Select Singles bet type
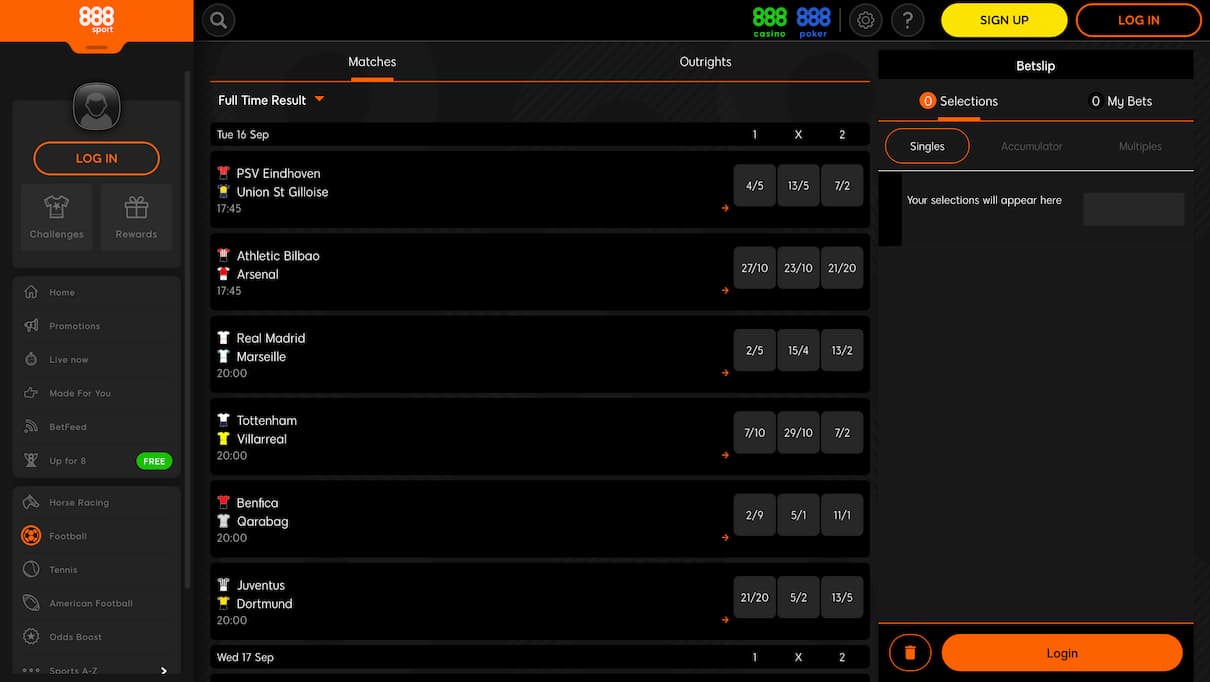1210x682 pixels. pyautogui.click(x=927, y=146)
